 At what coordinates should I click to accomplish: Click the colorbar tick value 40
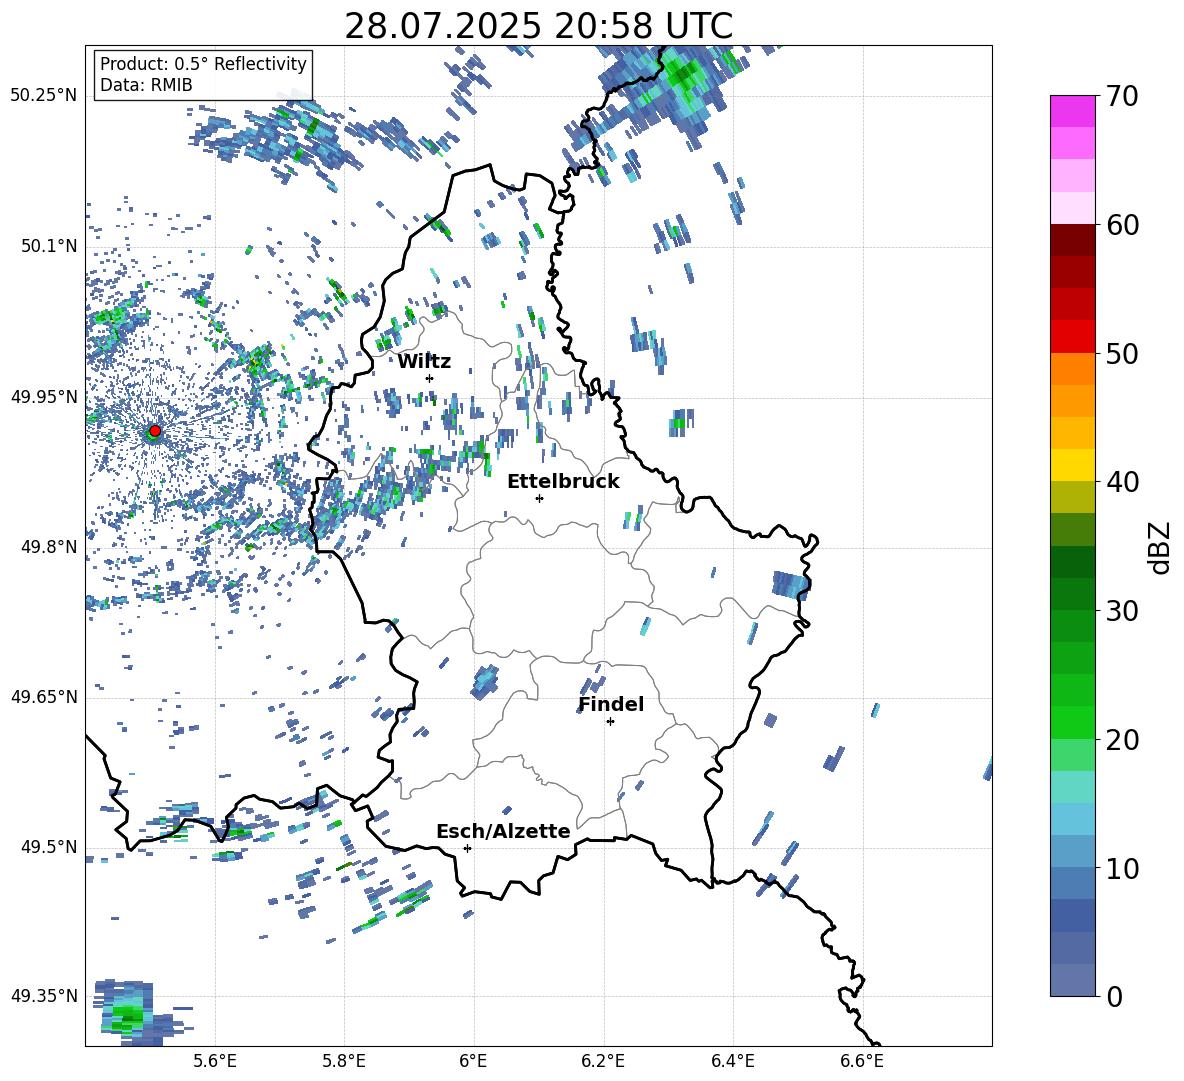click(x=1123, y=482)
